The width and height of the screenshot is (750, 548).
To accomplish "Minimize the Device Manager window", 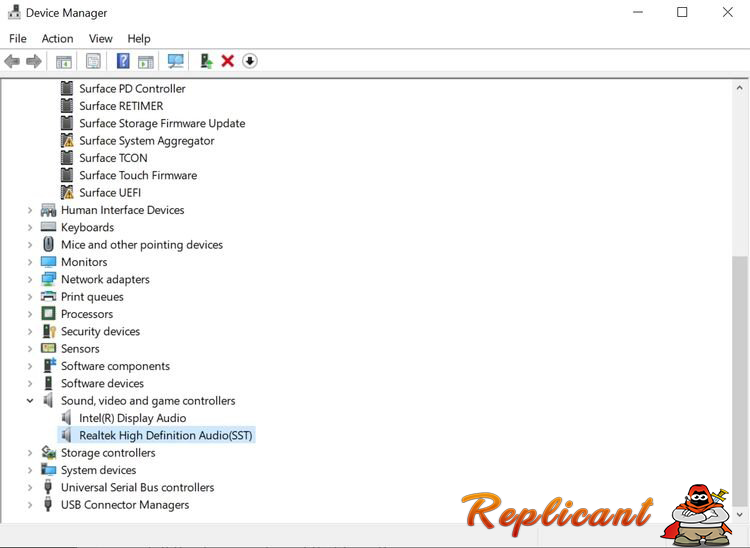I will 638,12.
